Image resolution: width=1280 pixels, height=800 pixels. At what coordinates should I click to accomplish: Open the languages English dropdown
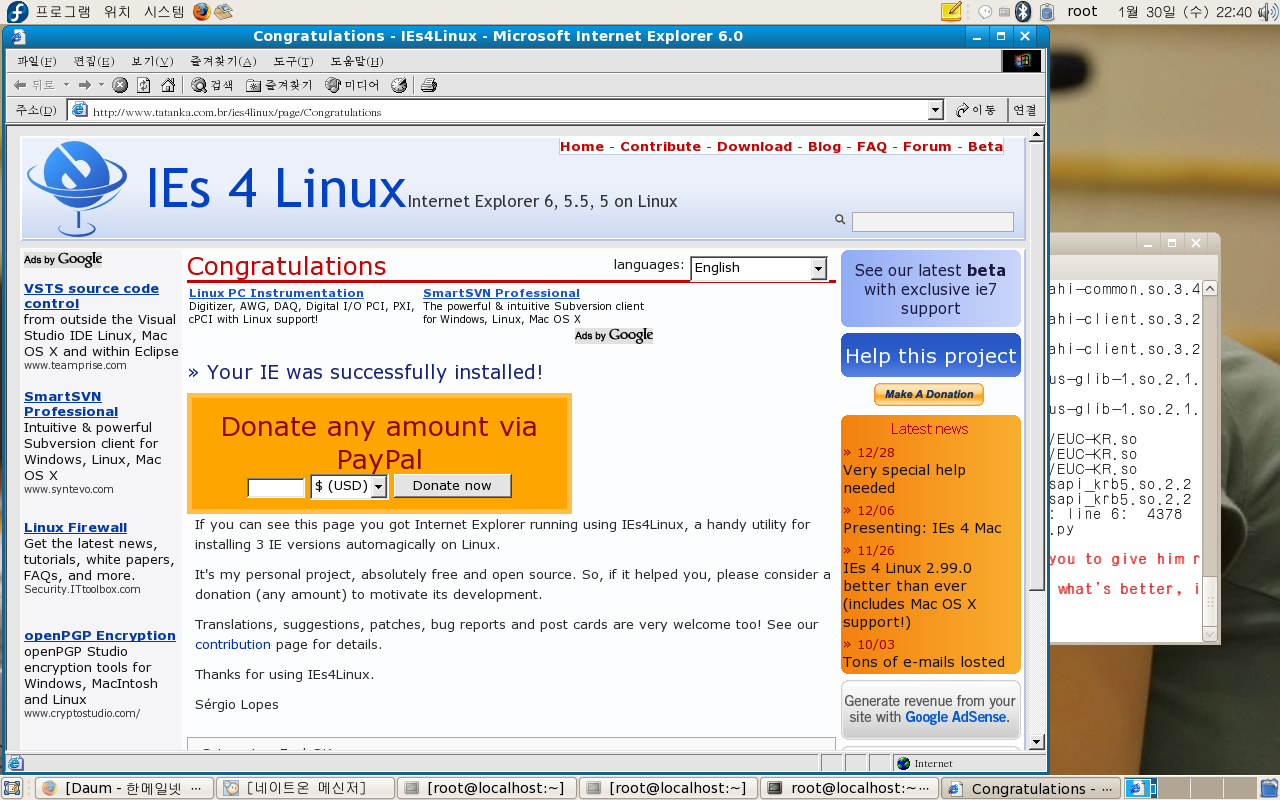(819, 268)
